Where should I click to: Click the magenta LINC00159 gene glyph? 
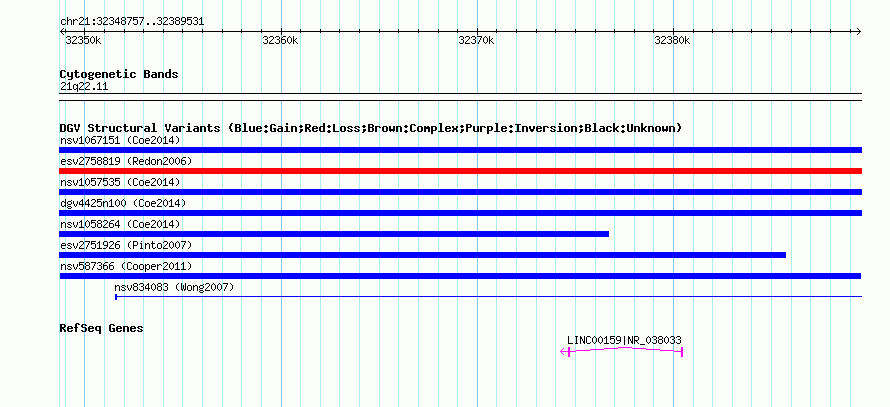[x=622, y=351]
